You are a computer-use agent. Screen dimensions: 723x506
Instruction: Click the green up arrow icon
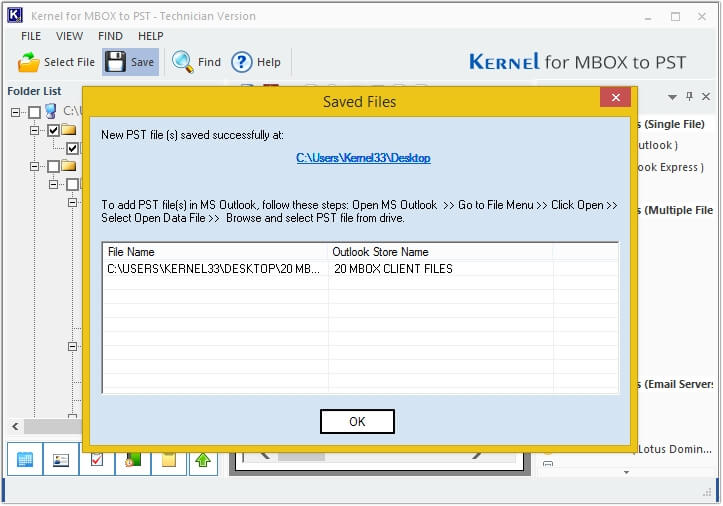(203, 460)
